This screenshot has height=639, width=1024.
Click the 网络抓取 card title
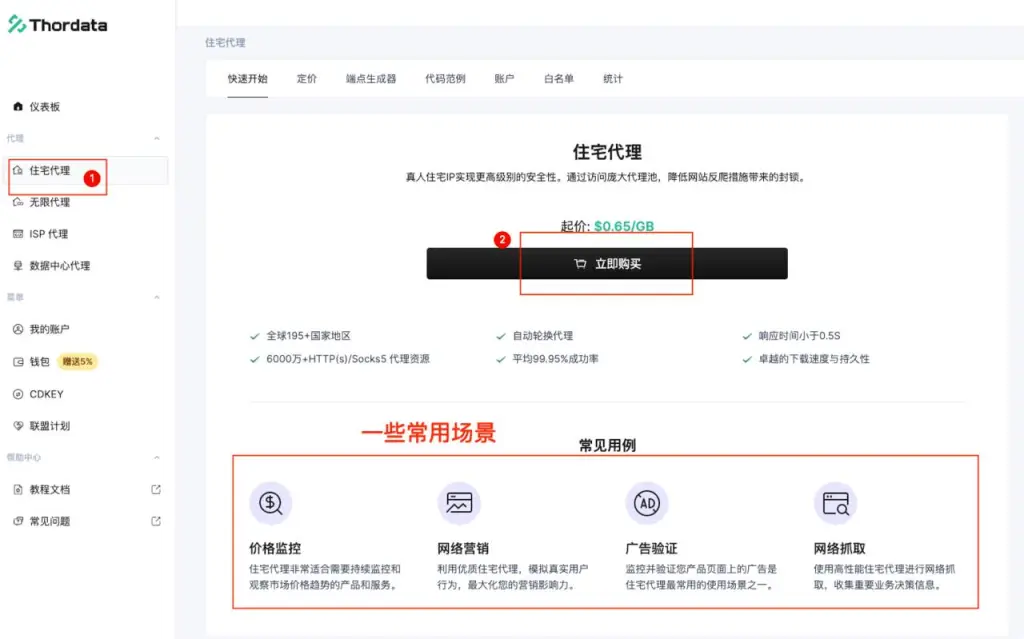click(839, 548)
